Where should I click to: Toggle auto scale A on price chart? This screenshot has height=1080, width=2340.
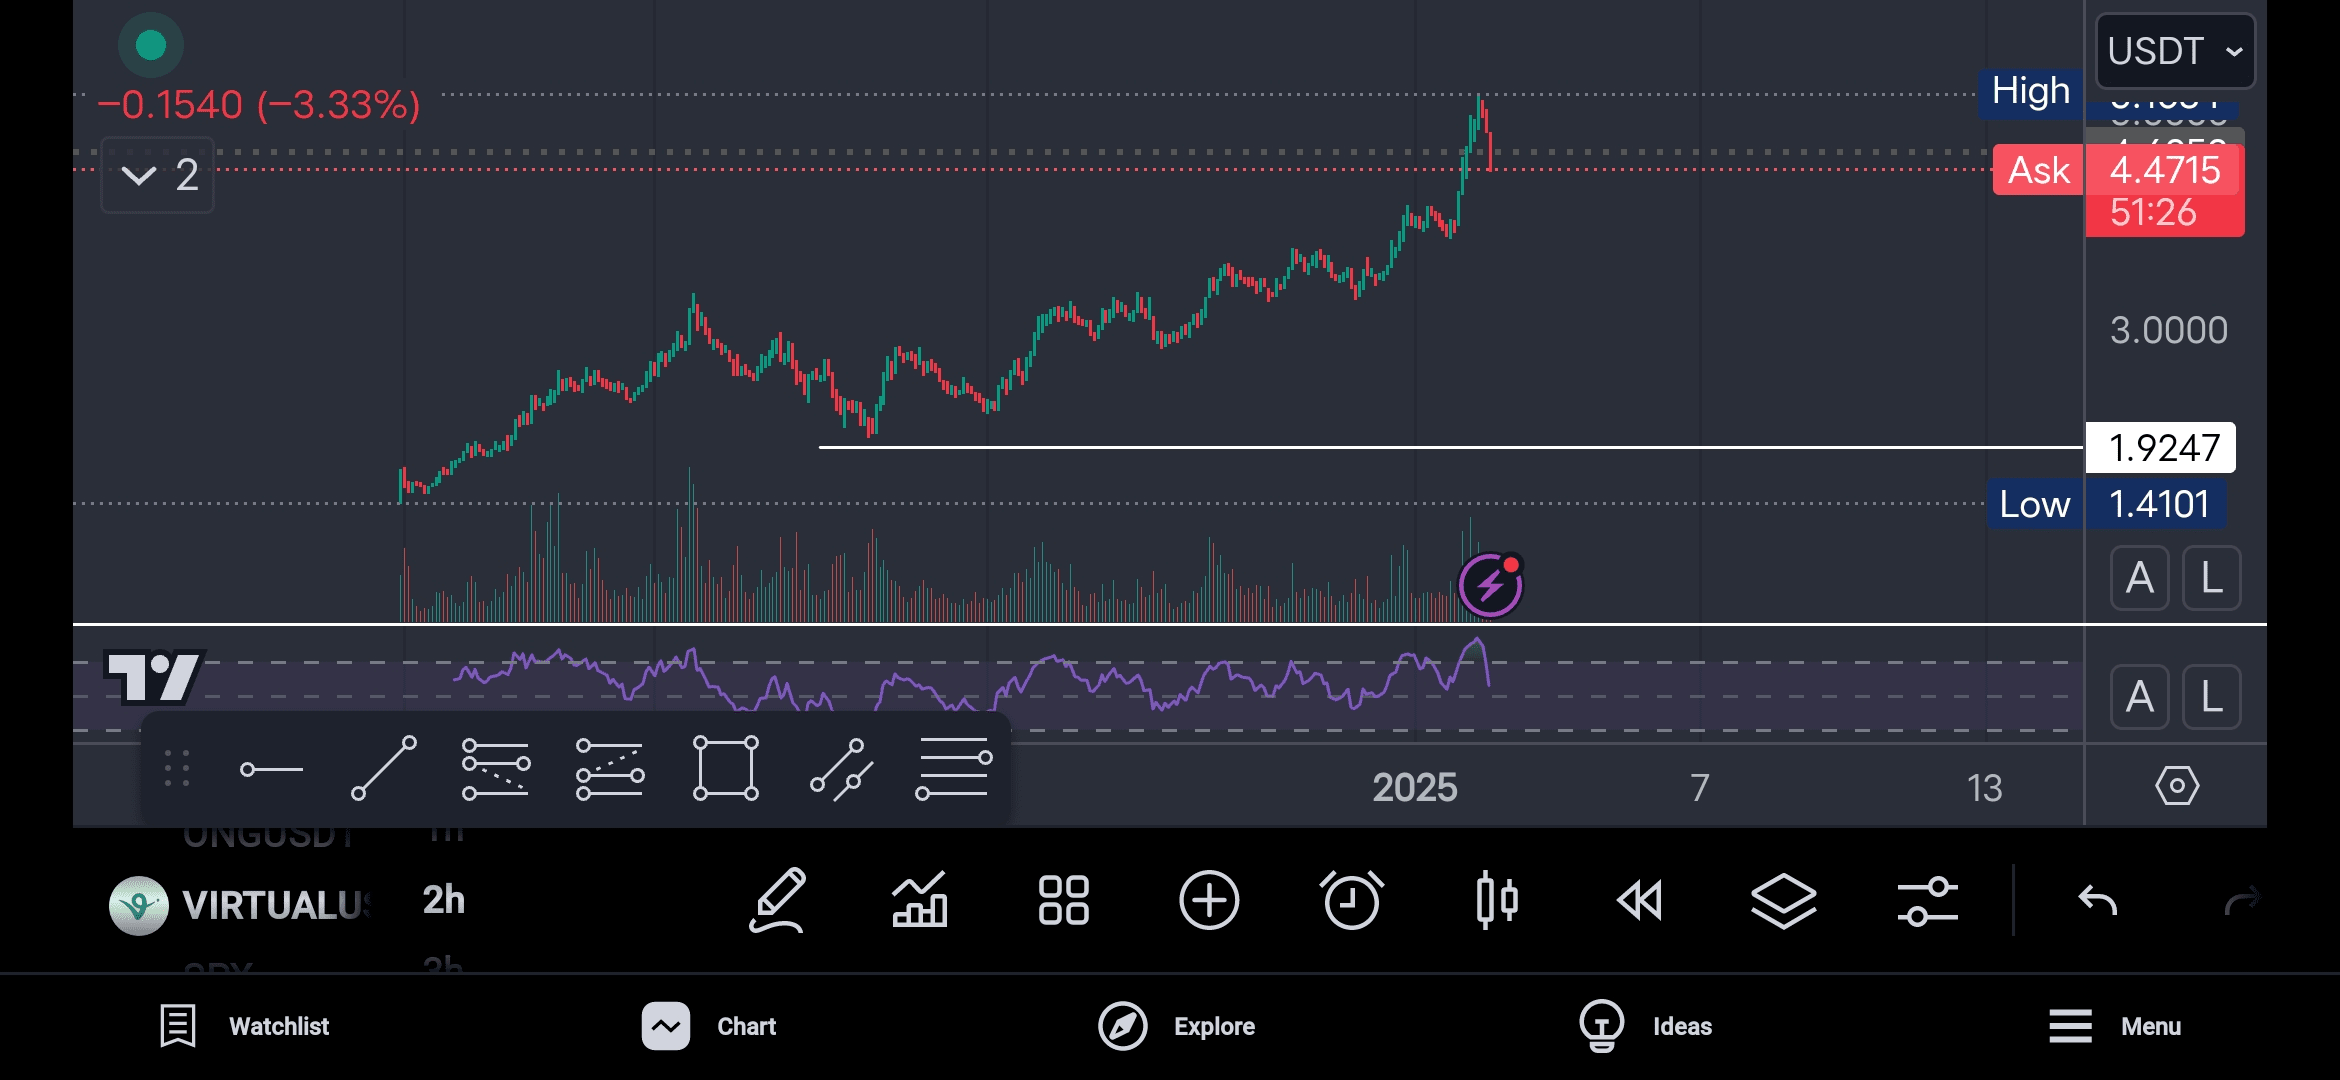pos(2139,578)
